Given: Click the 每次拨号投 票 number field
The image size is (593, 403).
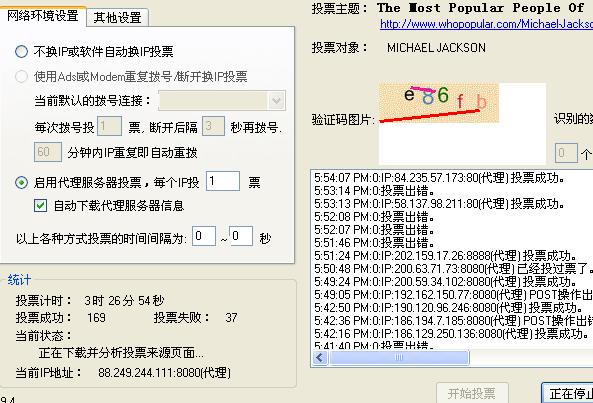Looking at the screenshot, I should (x=109, y=126).
